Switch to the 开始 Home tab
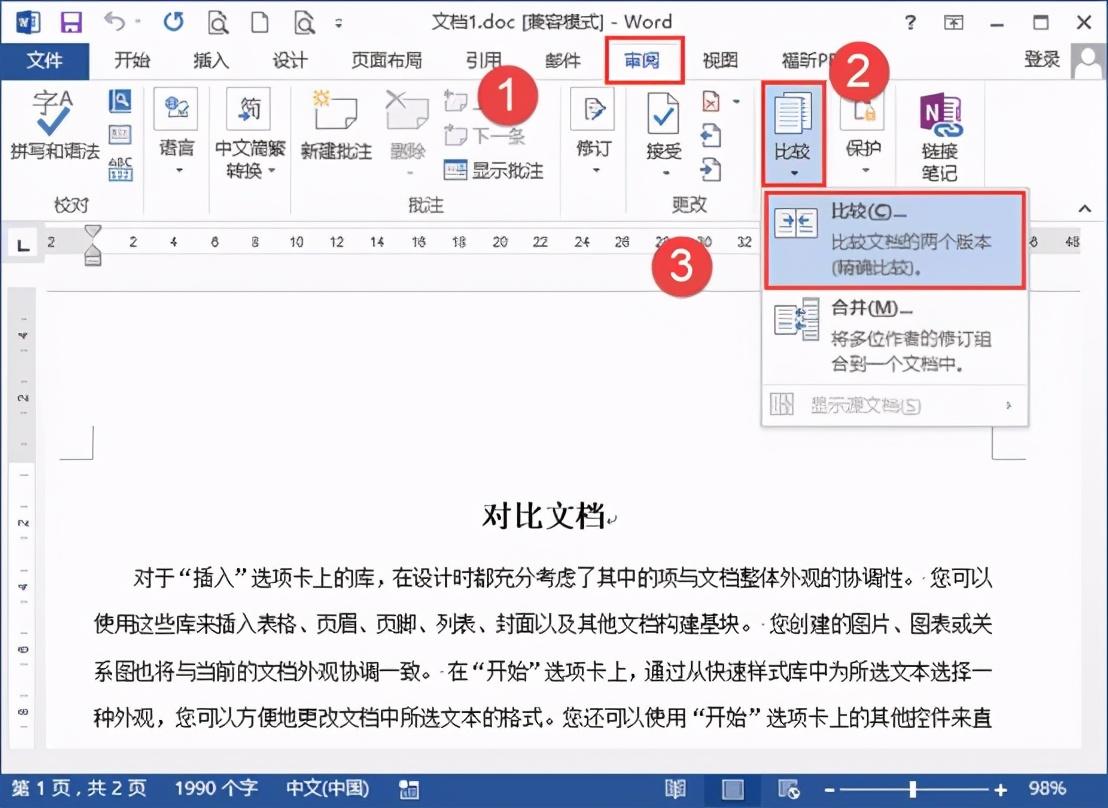The height and width of the screenshot is (808, 1108). [x=133, y=61]
